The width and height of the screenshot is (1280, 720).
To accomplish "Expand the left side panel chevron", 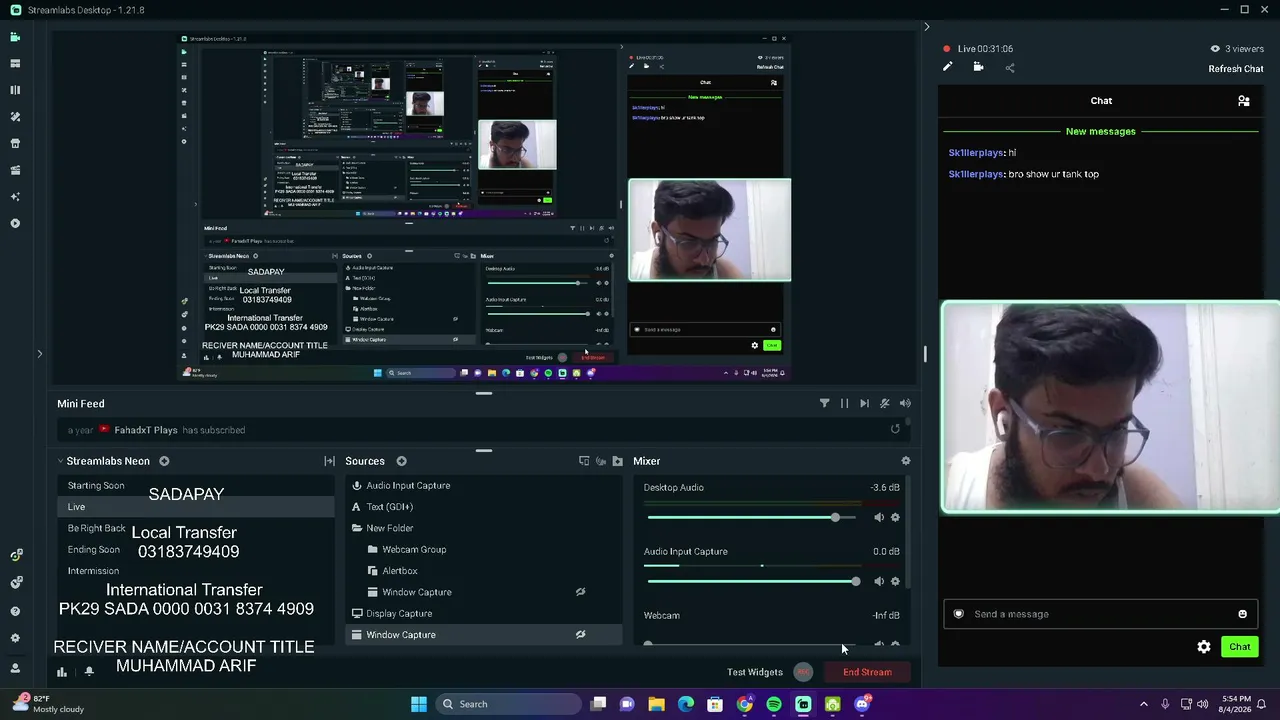I will point(40,353).
